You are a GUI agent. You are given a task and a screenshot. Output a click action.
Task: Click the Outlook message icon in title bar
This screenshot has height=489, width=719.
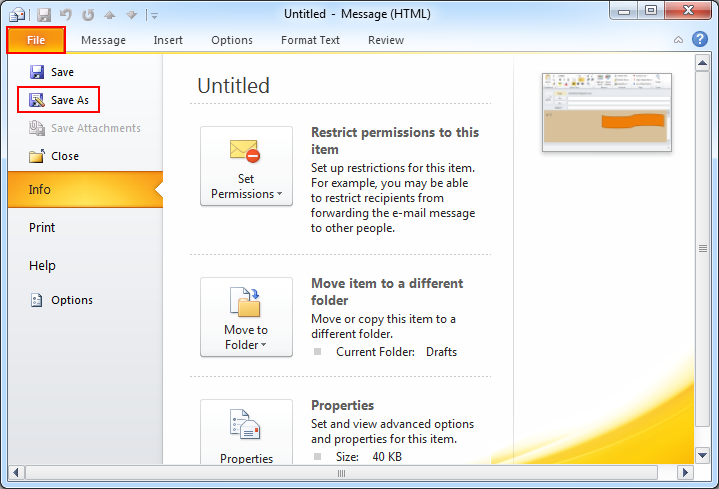17,15
